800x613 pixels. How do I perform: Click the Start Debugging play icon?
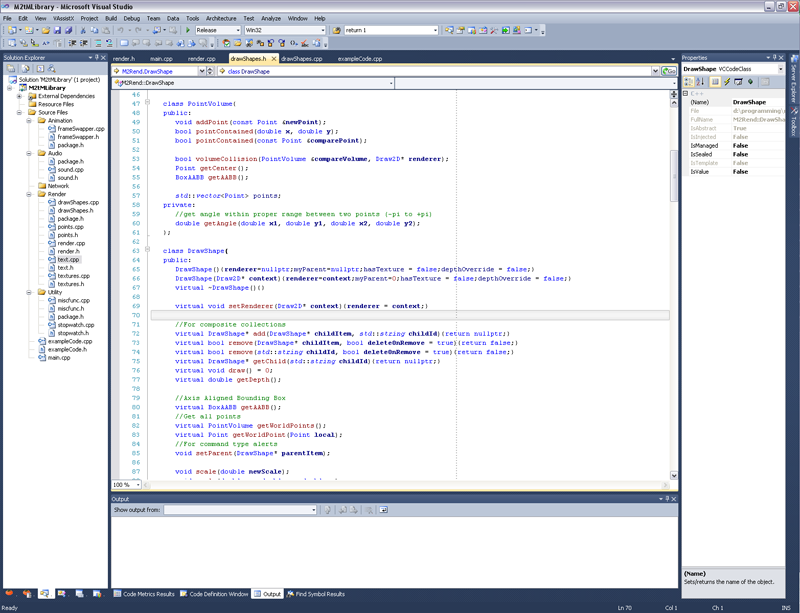coord(188,30)
